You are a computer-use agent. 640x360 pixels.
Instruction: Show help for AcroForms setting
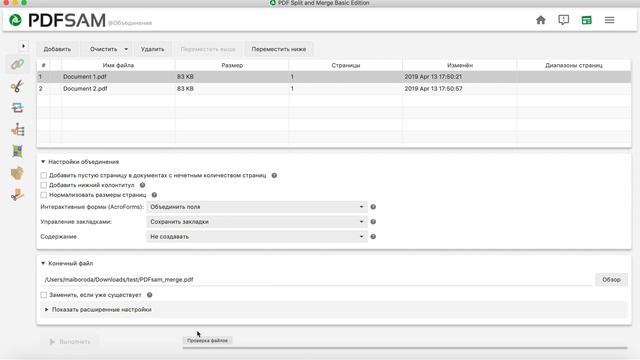(x=373, y=207)
